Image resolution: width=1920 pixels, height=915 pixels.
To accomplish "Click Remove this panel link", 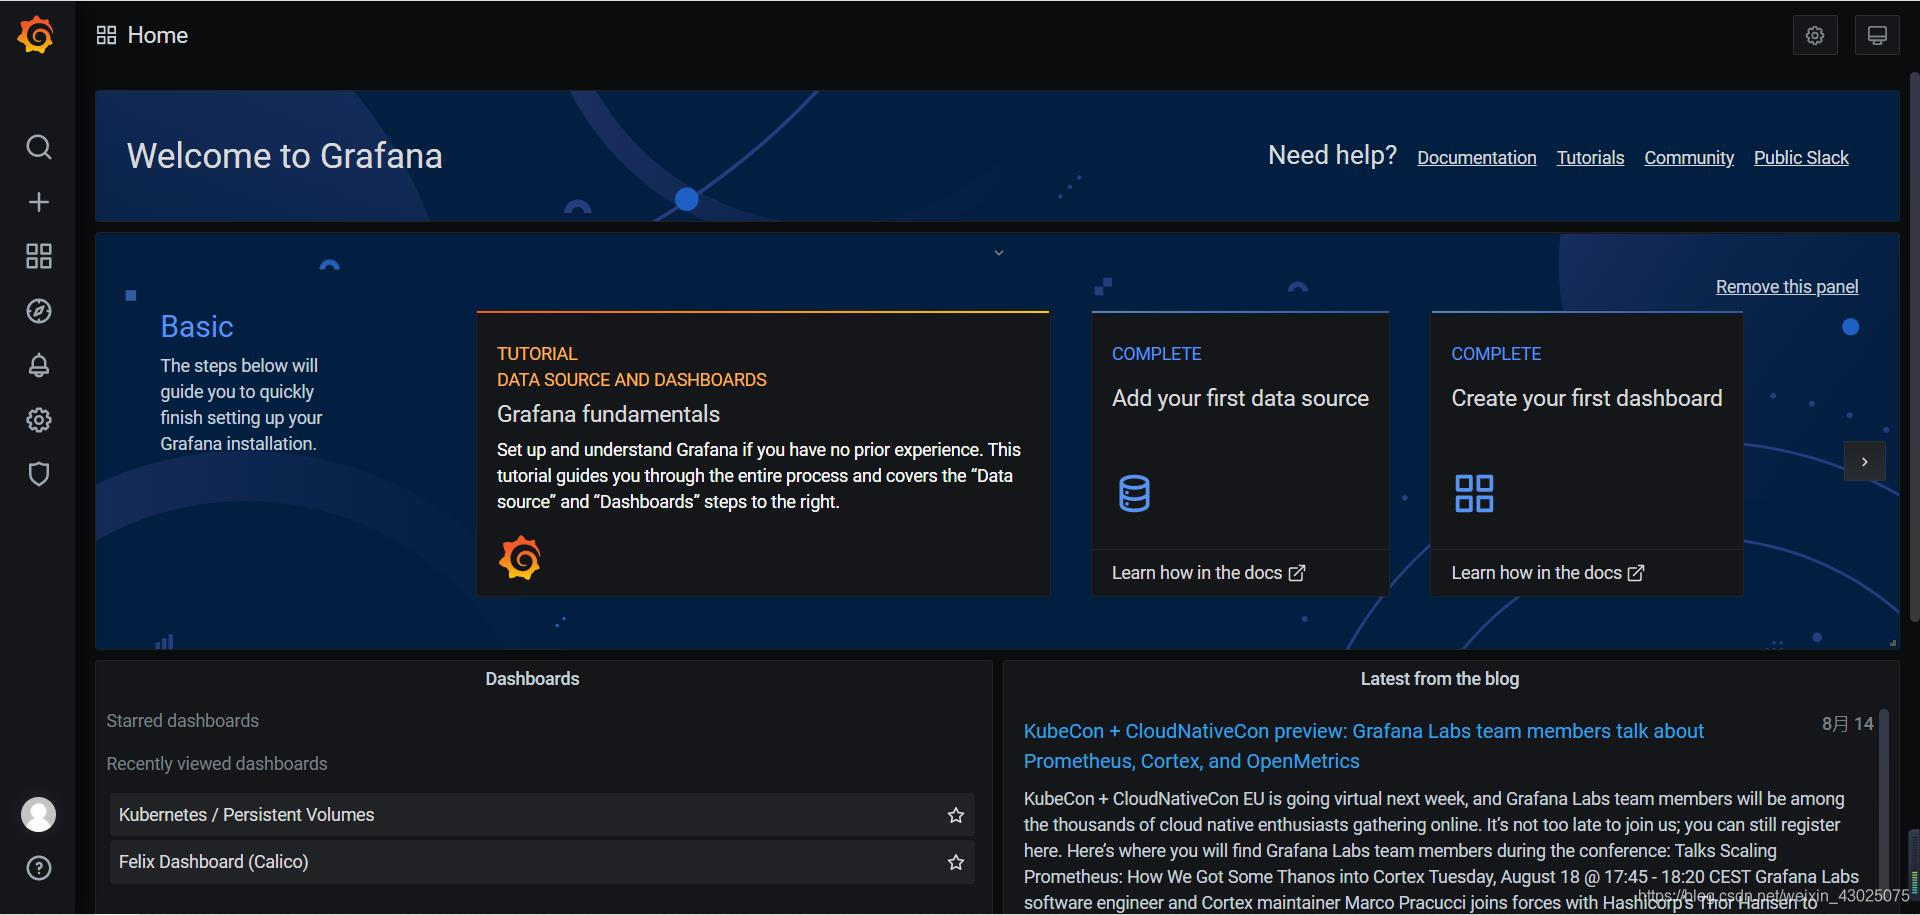I will [x=1787, y=287].
